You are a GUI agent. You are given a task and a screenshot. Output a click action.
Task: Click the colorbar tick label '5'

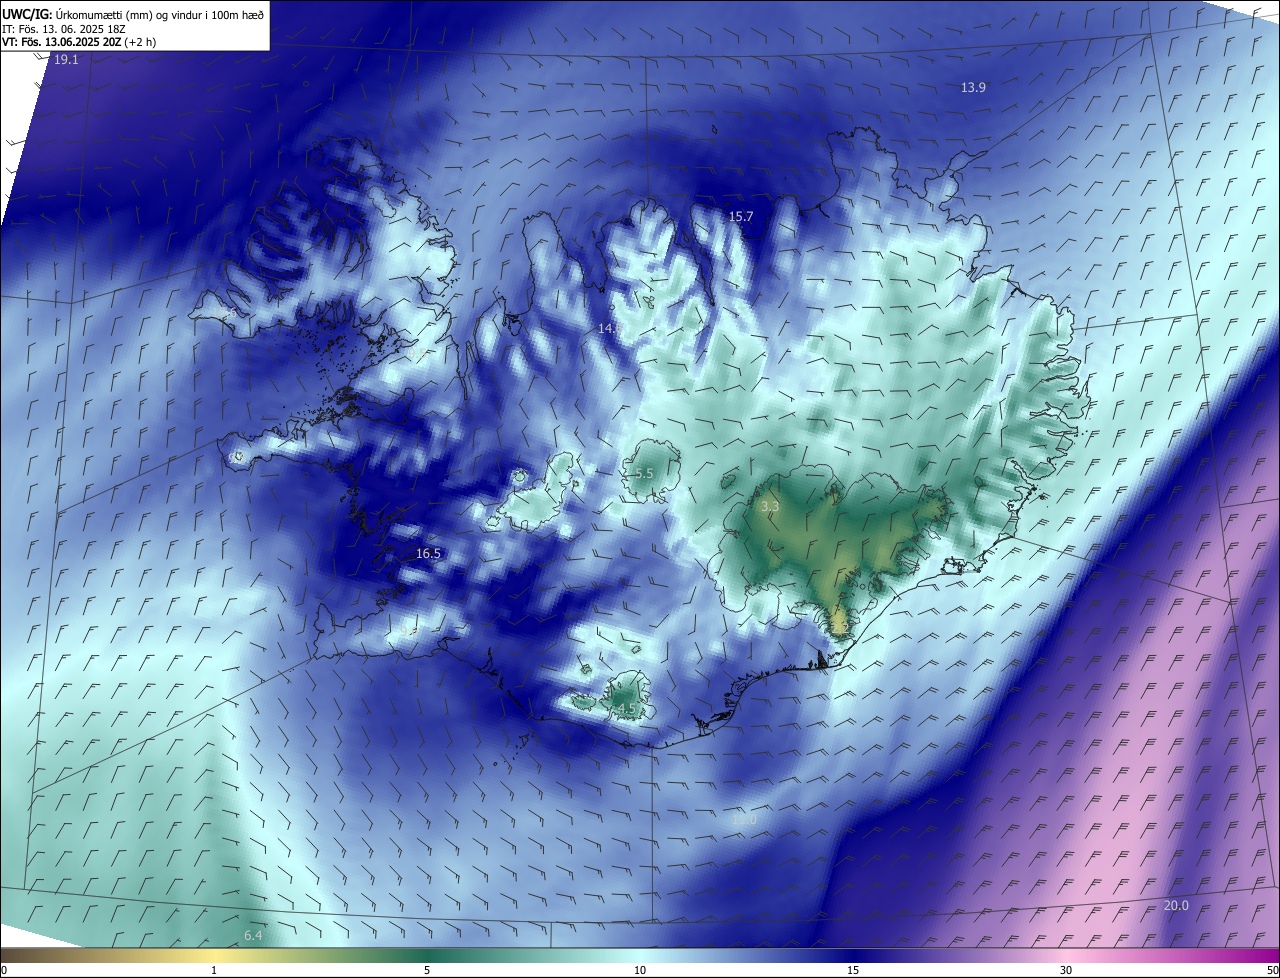click(427, 970)
